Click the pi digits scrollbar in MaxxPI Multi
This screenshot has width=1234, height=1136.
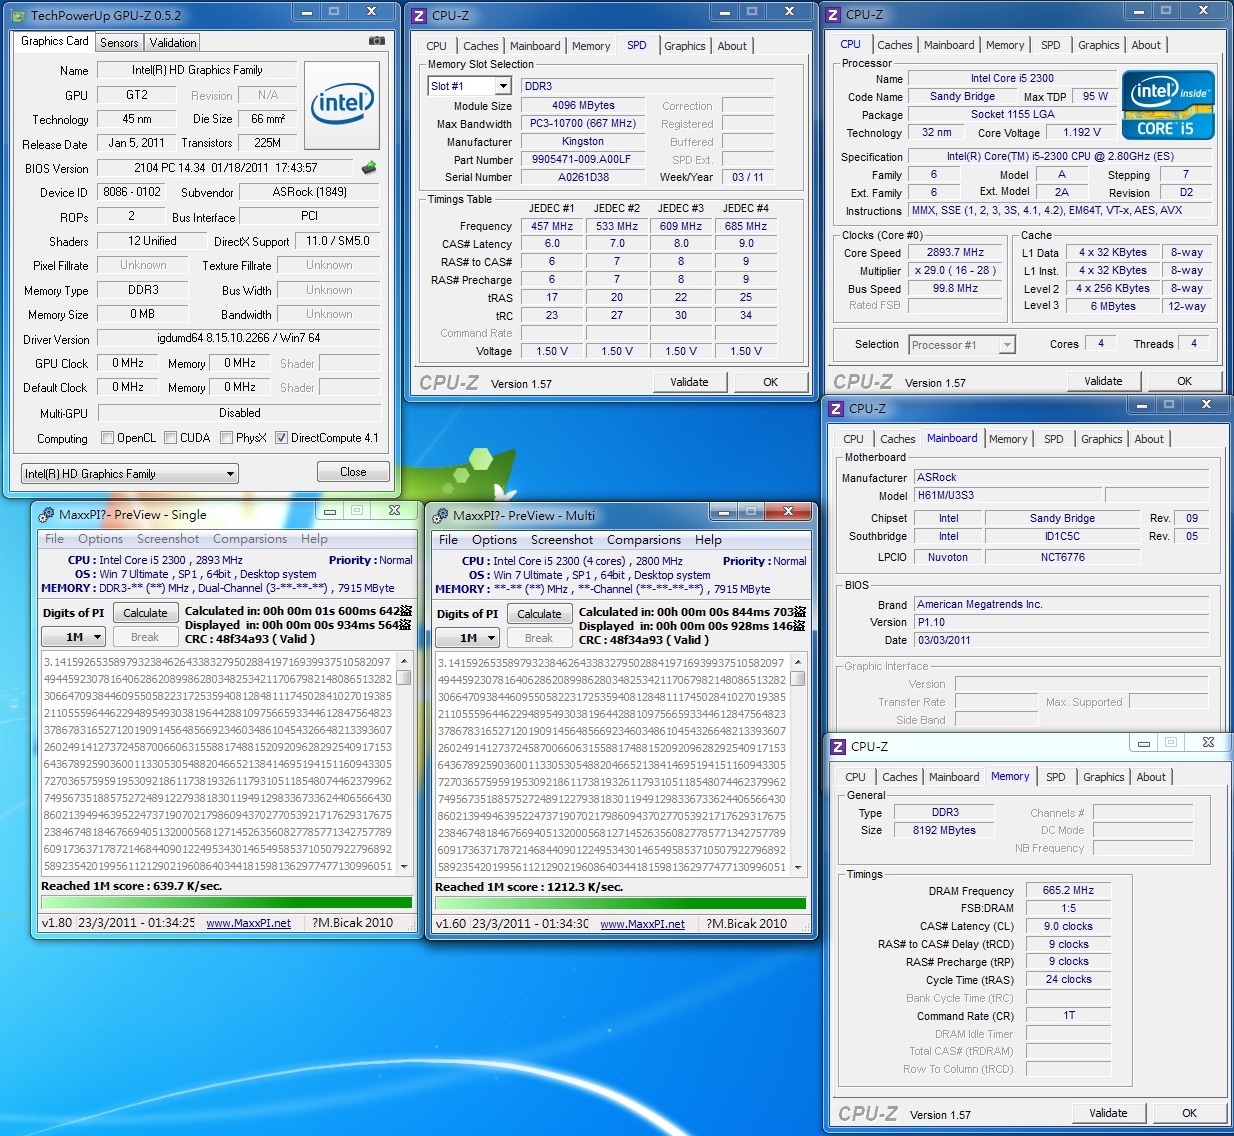[798, 764]
